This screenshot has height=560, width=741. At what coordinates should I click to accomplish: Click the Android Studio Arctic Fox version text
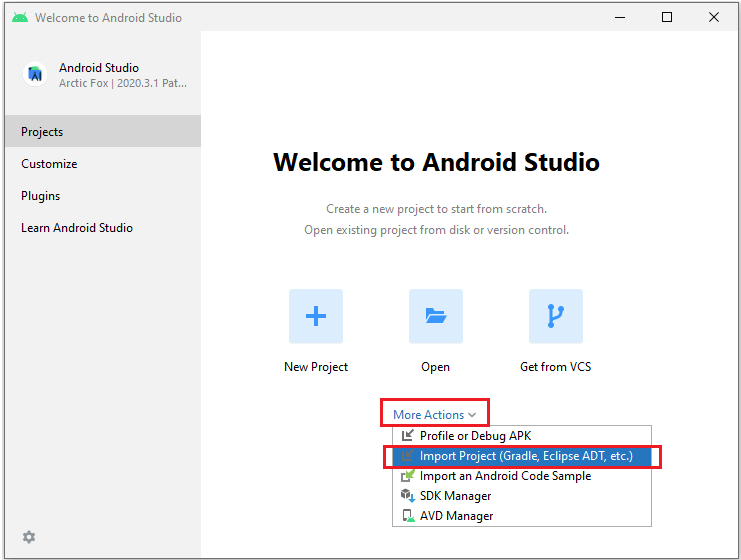123,83
